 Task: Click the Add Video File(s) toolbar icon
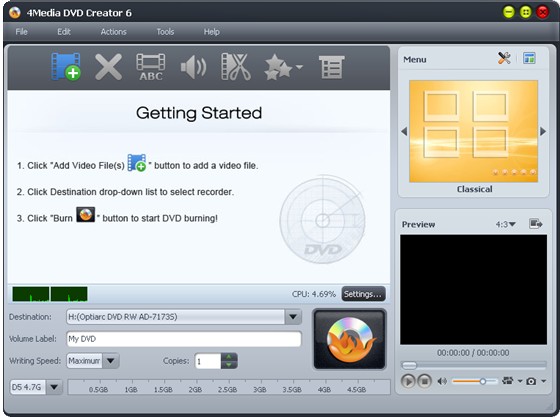pos(66,67)
